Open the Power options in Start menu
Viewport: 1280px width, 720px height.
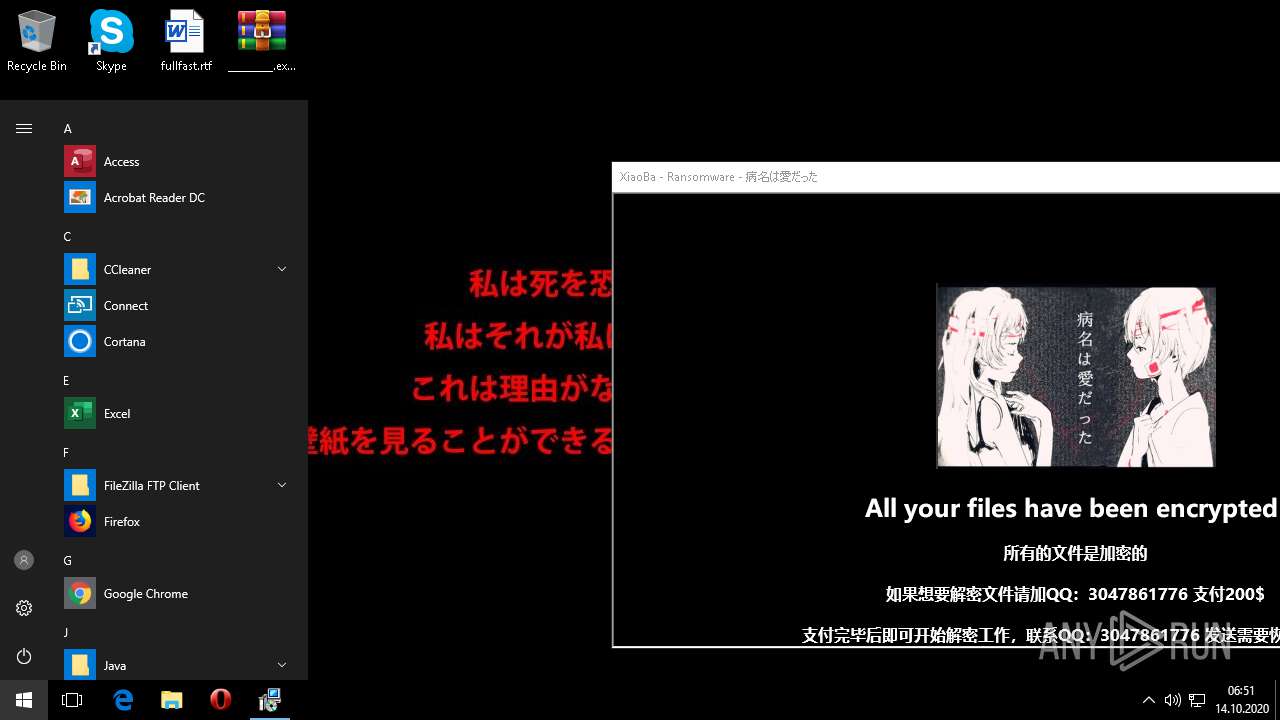click(24, 656)
